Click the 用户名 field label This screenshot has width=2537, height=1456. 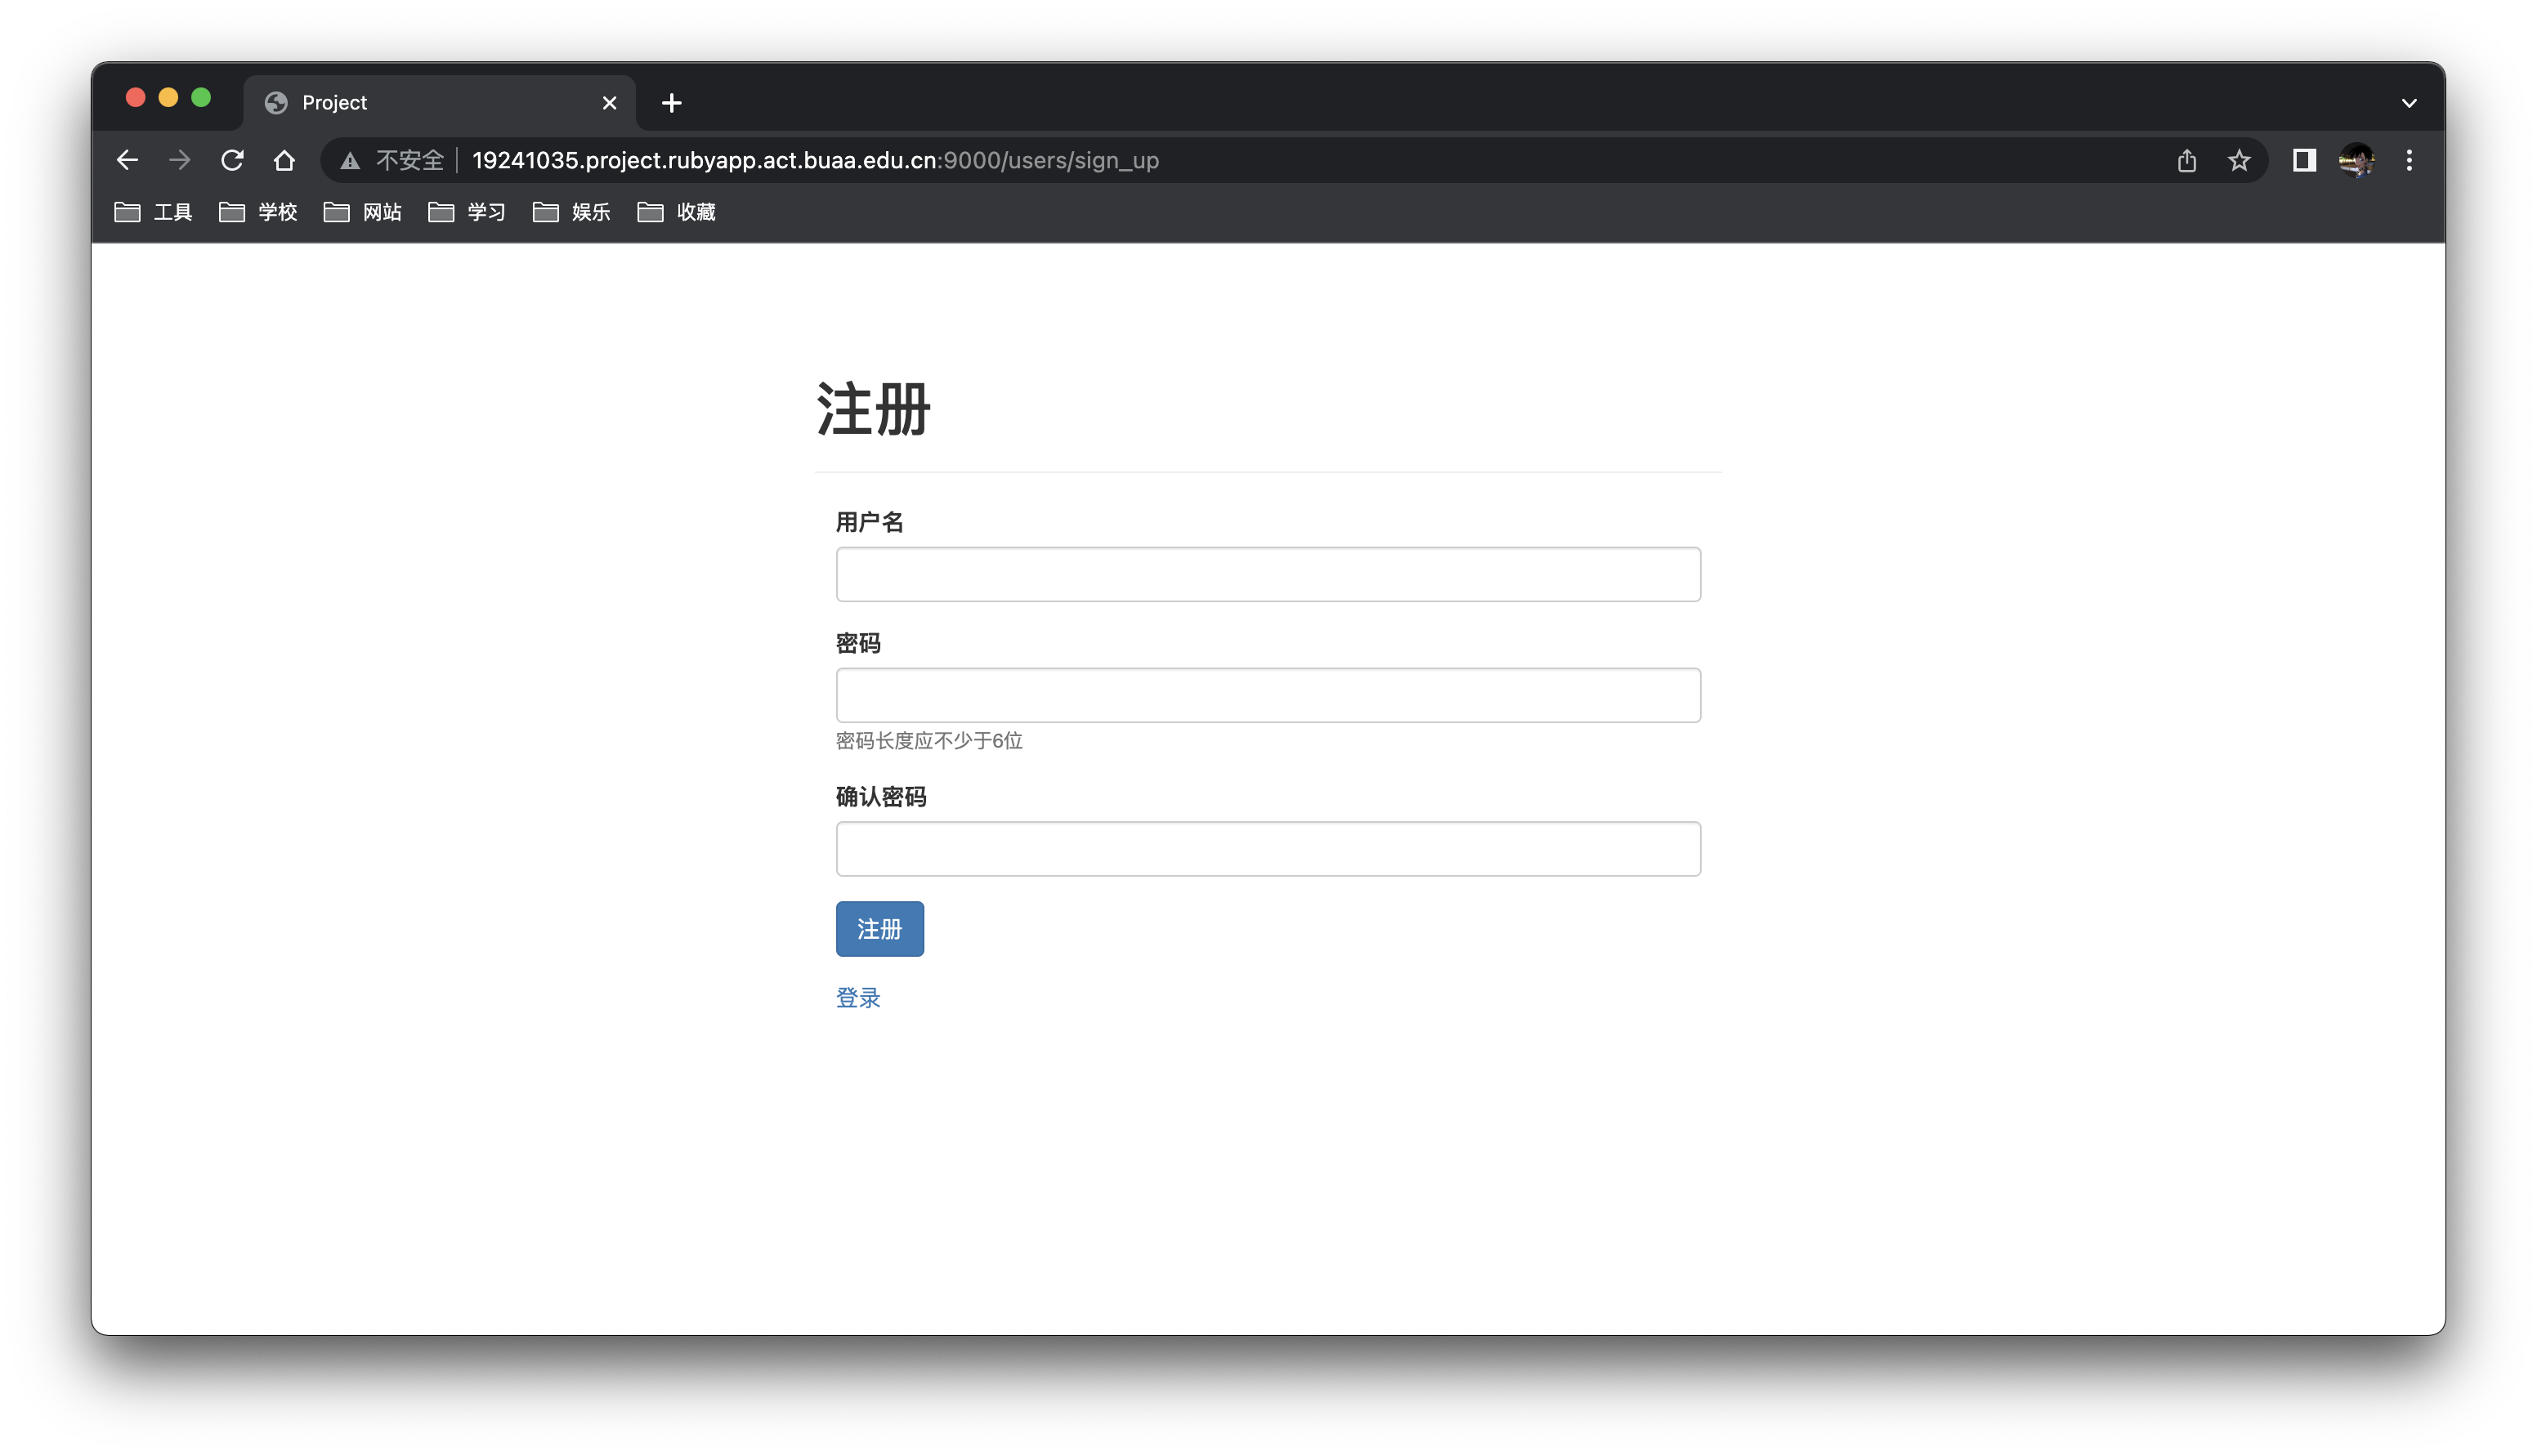tap(870, 522)
